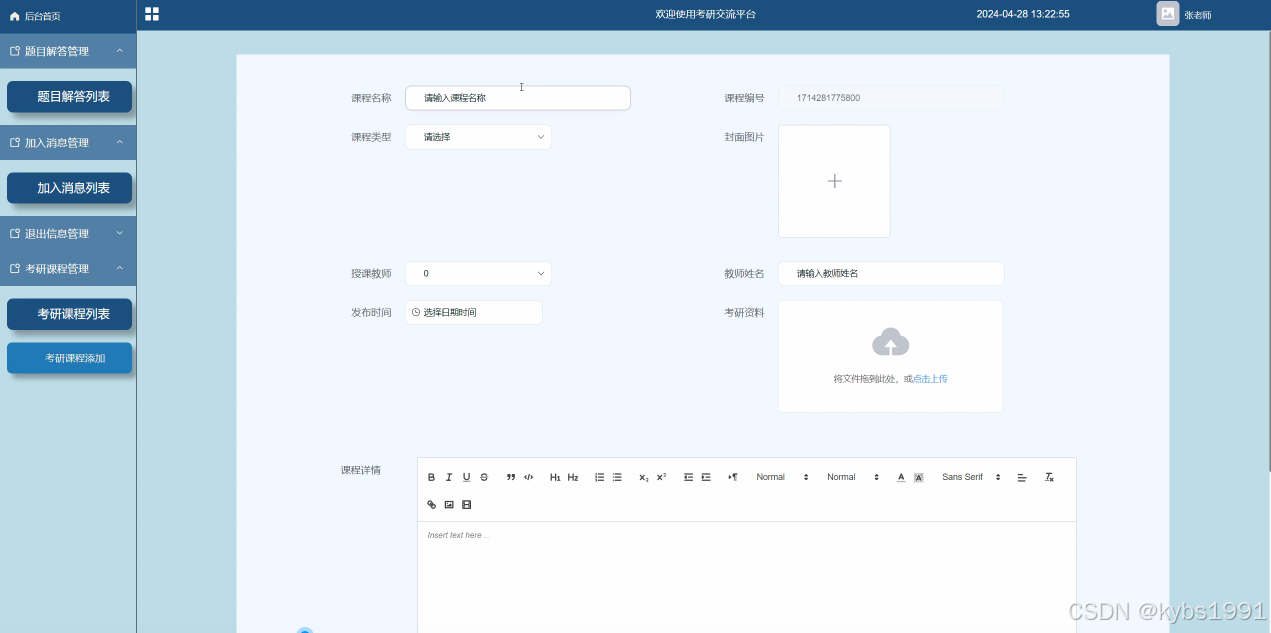Open the text color picker

[x=901, y=478]
